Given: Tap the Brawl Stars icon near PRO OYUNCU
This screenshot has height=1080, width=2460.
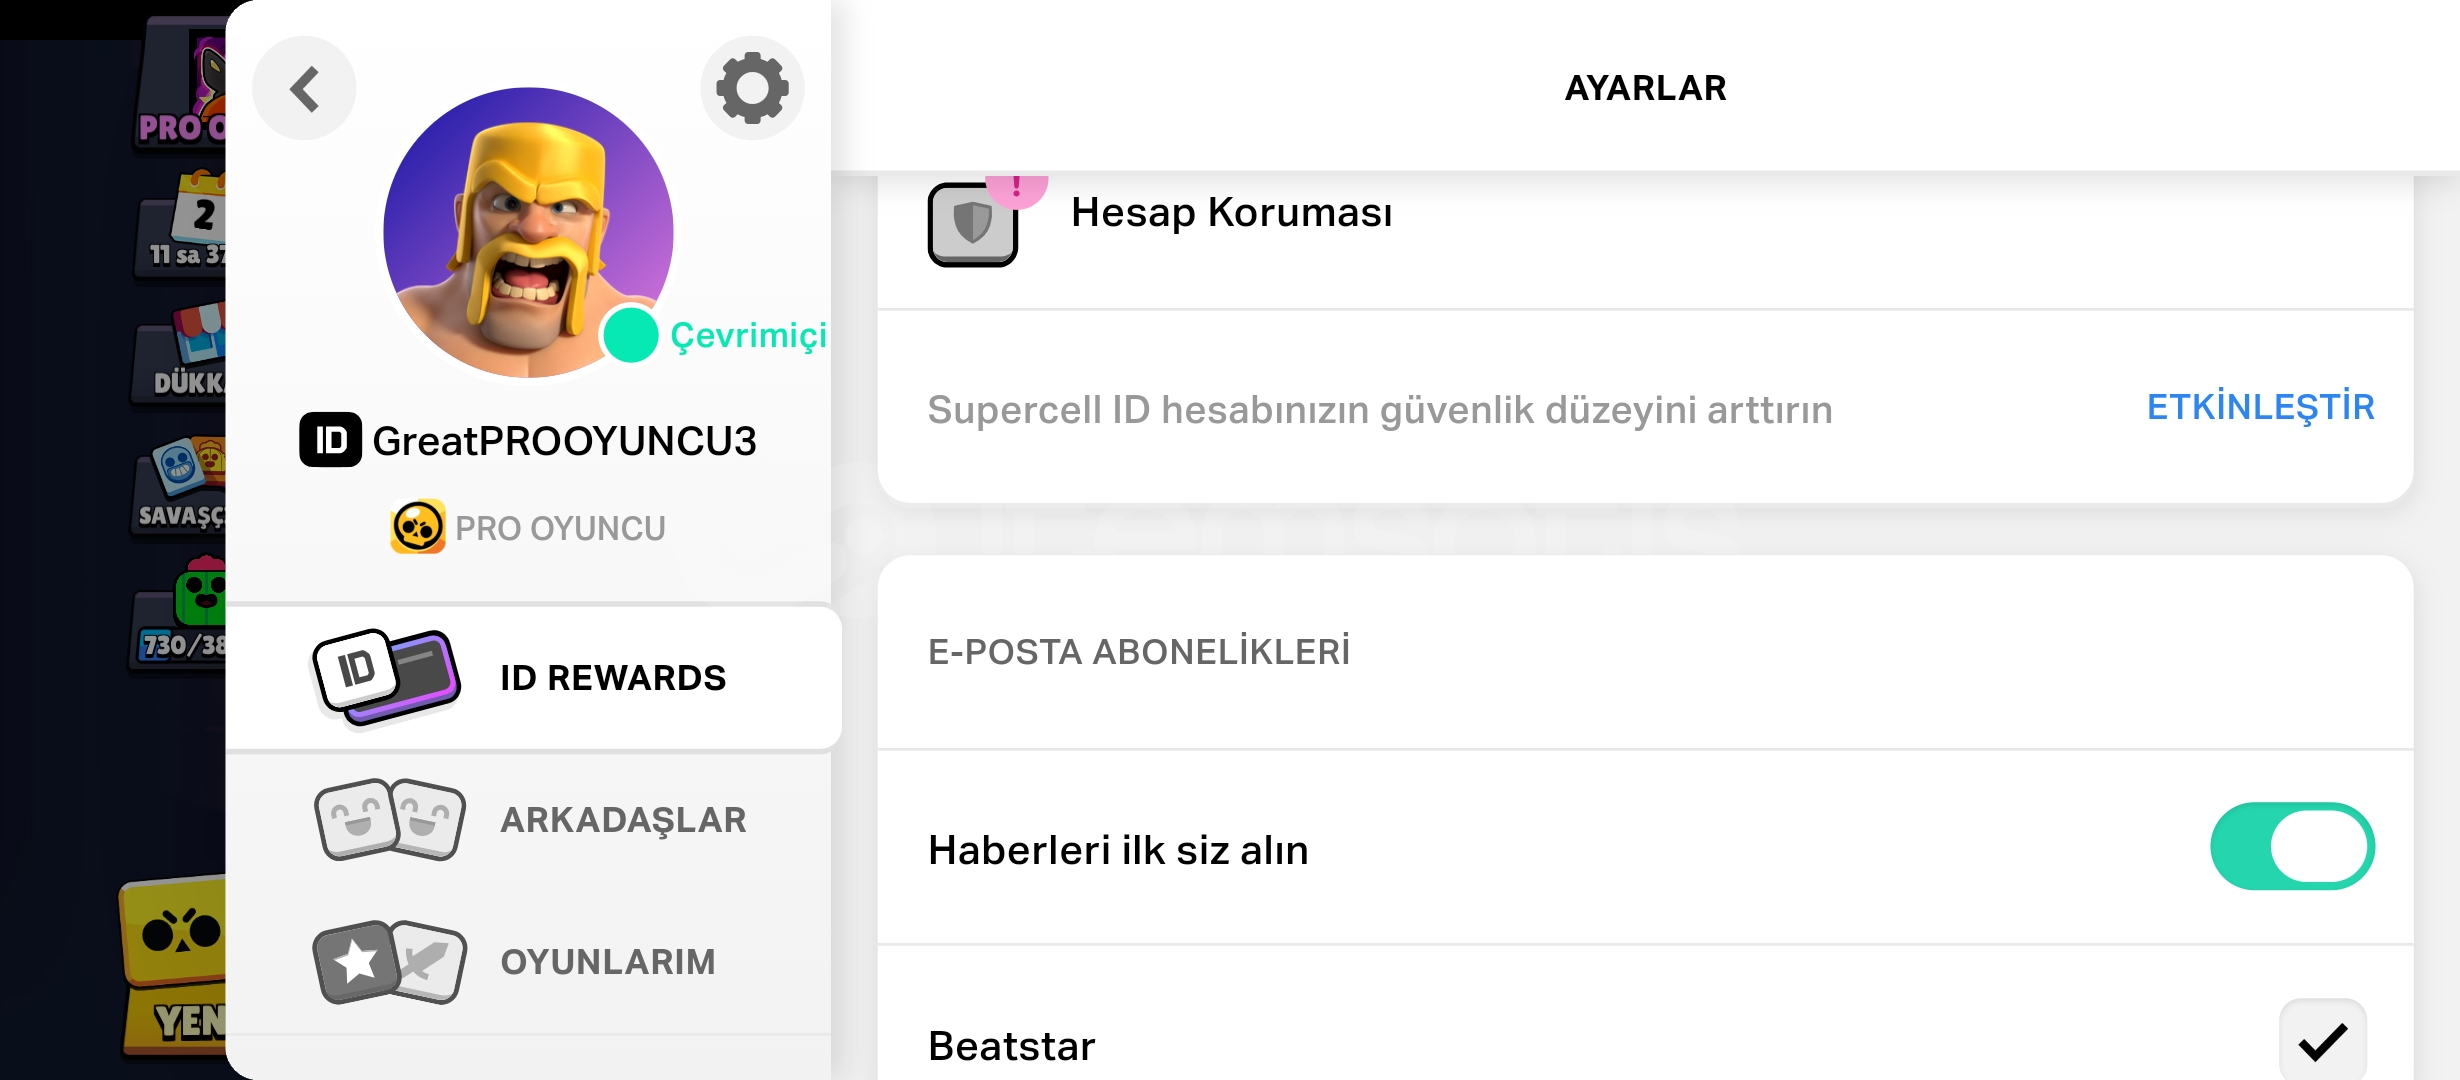Looking at the screenshot, I should click(417, 527).
